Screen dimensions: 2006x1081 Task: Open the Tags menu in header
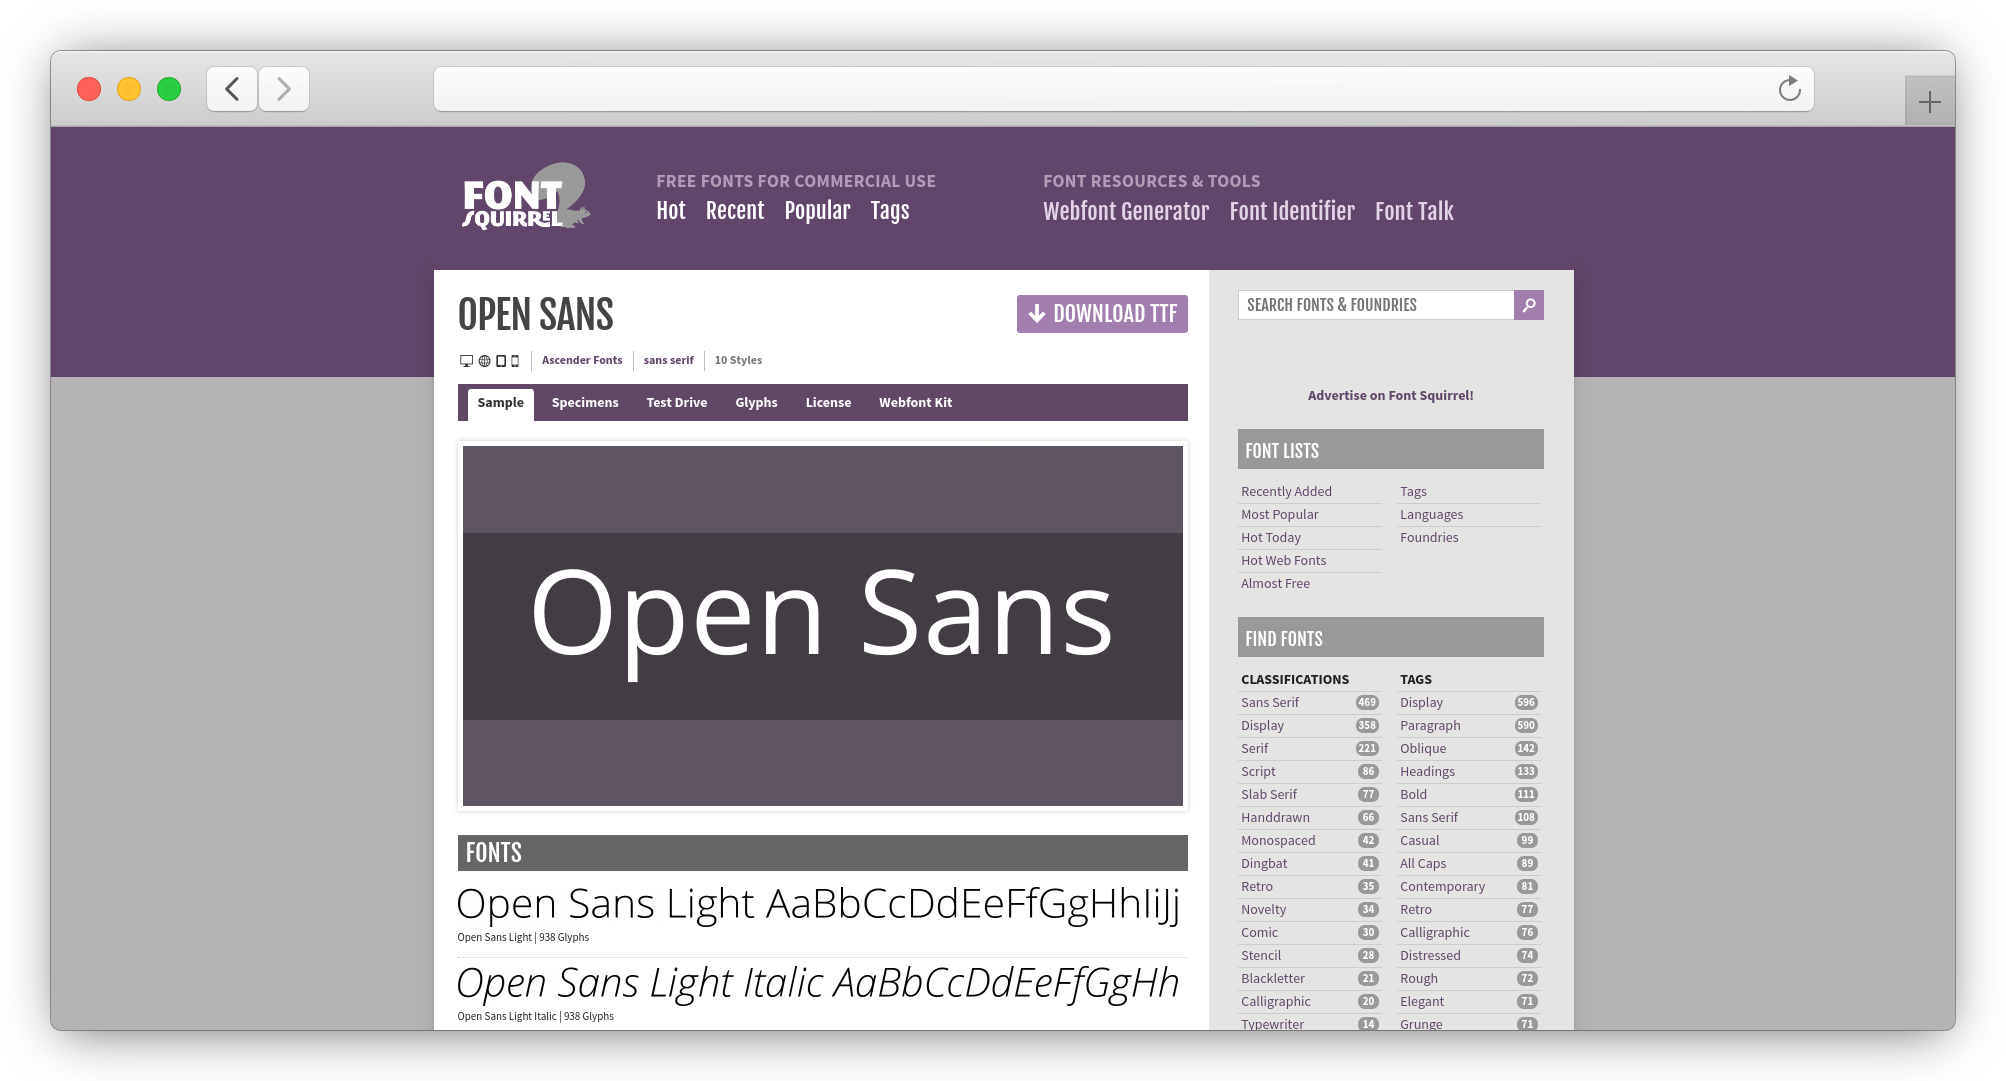[890, 210]
